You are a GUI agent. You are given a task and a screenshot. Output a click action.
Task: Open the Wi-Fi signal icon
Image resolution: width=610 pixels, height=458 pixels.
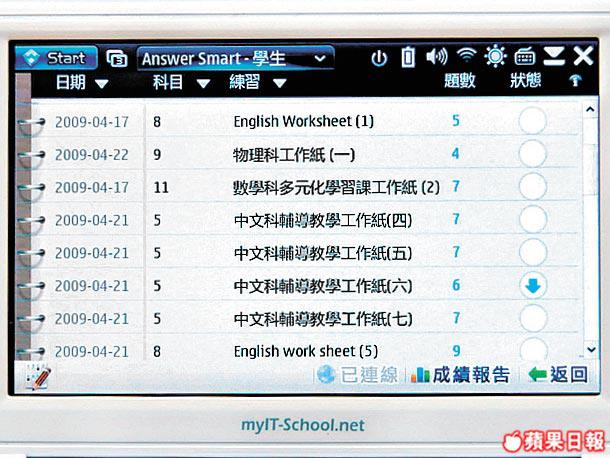click(x=467, y=56)
